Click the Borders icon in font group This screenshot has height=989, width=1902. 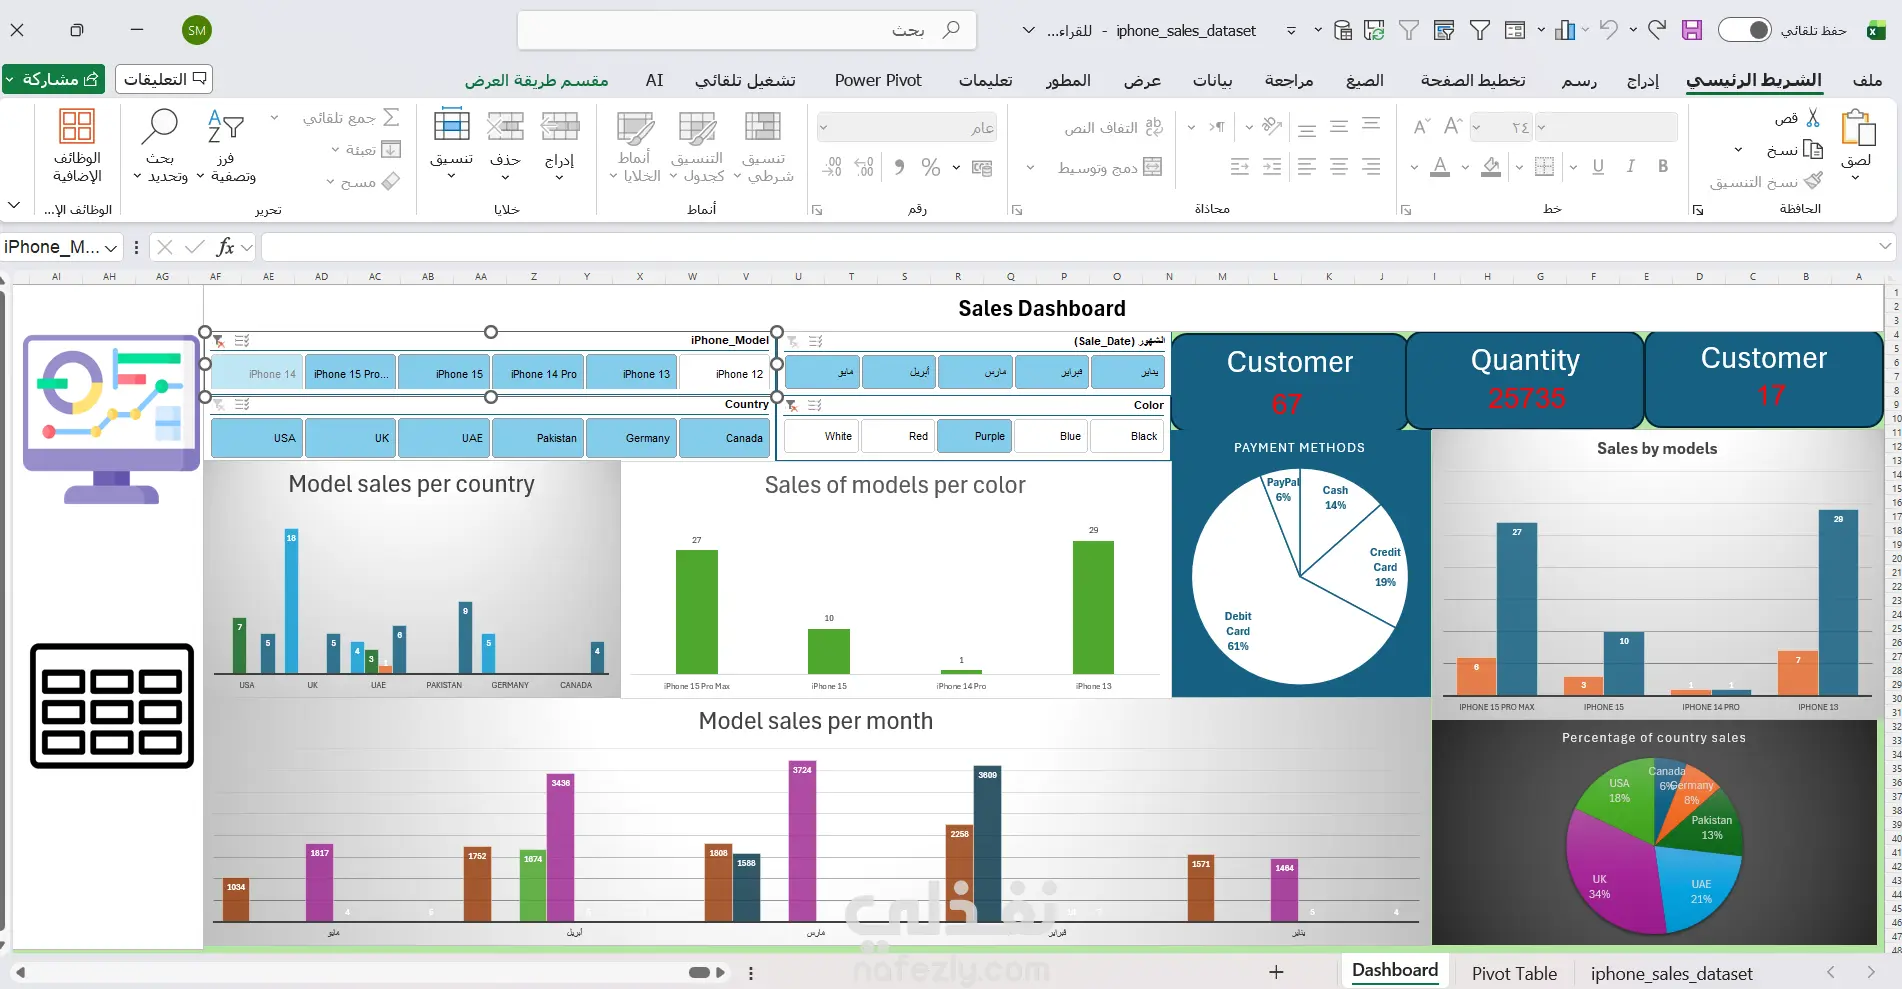tap(1544, 167)
